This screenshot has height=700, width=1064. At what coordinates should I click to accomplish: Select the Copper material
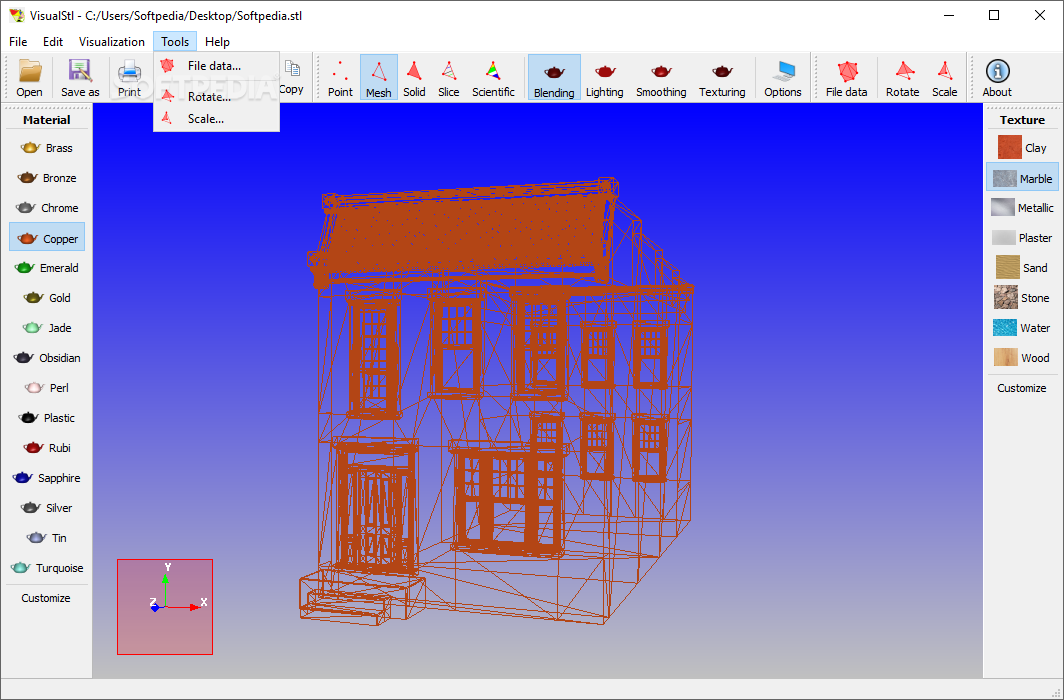point(47,238)
